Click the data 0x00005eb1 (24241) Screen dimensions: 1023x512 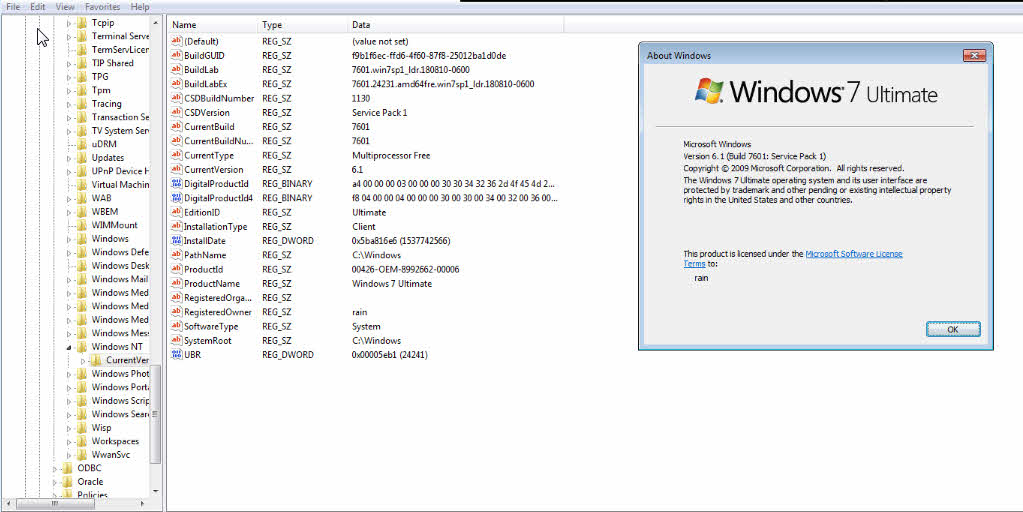point(389,355)
